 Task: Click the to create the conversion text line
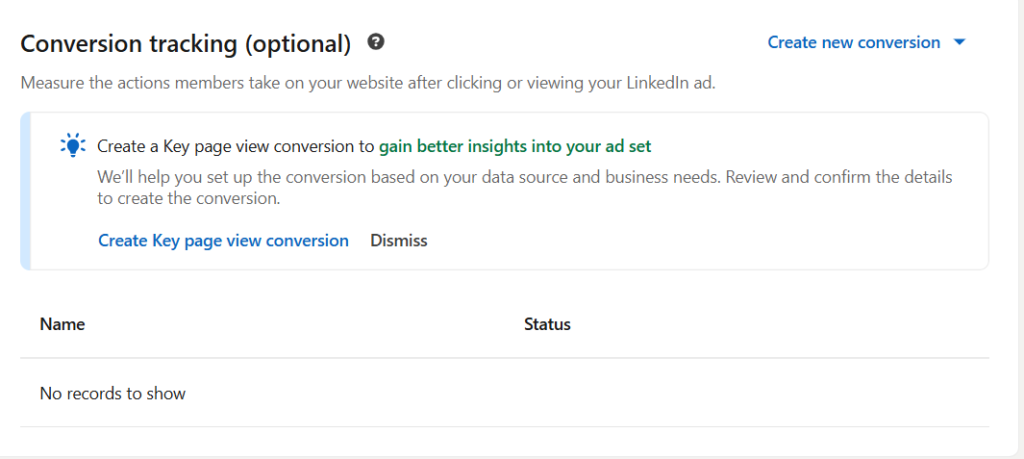click(188, 199)
